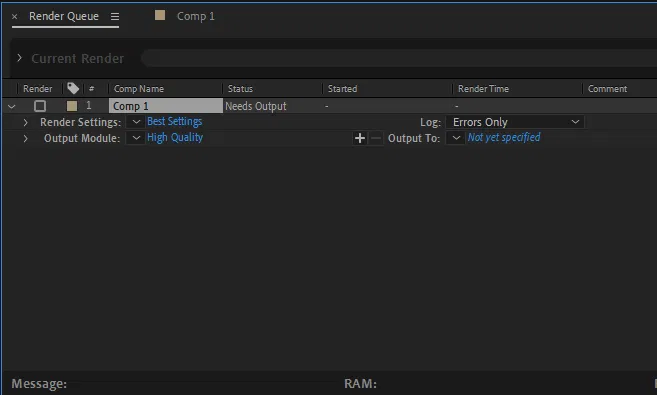The width and height of the screenshot is (657, 395).
Task: Click the Render column header
Action: click(38, 89)
